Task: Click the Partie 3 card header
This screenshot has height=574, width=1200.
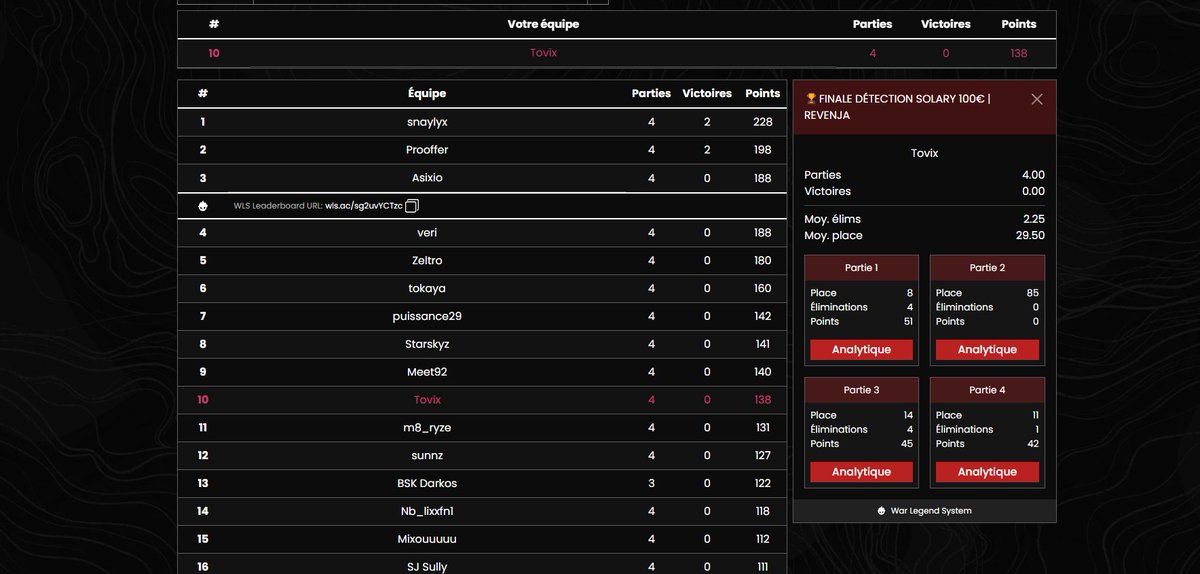Action: (x=861, y=390)
